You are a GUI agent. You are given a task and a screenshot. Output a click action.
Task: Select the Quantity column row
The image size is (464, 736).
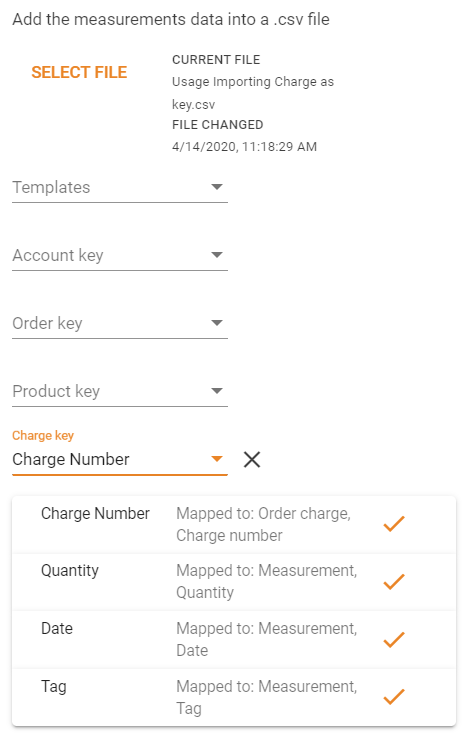(234, 582)
